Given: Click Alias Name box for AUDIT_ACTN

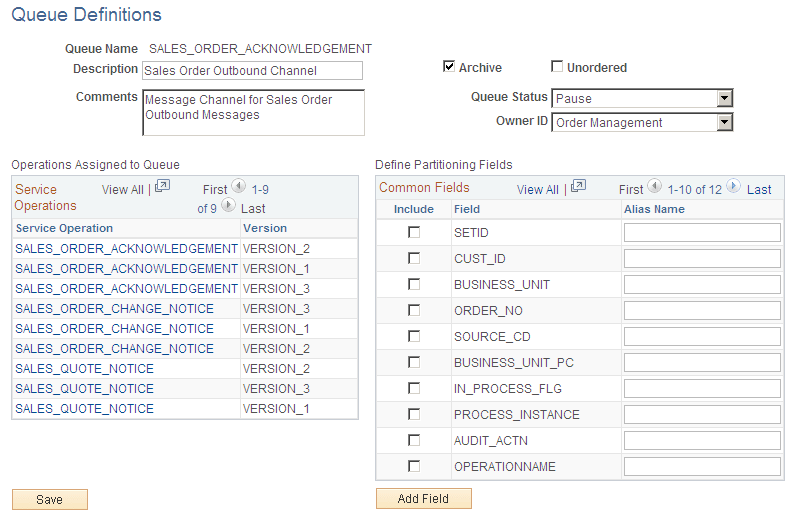Looking at the screenshot, I should tap(702, 441).
